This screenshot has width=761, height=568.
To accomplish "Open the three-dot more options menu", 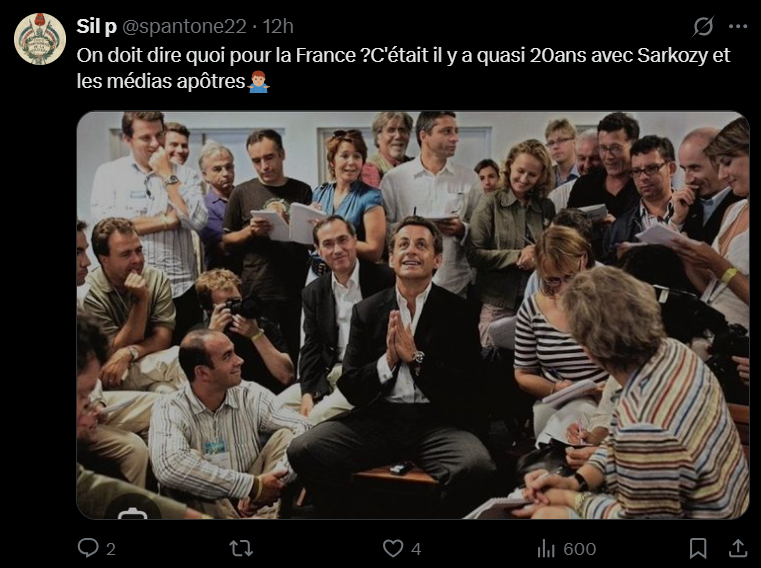I will click(x=738, y=26).
